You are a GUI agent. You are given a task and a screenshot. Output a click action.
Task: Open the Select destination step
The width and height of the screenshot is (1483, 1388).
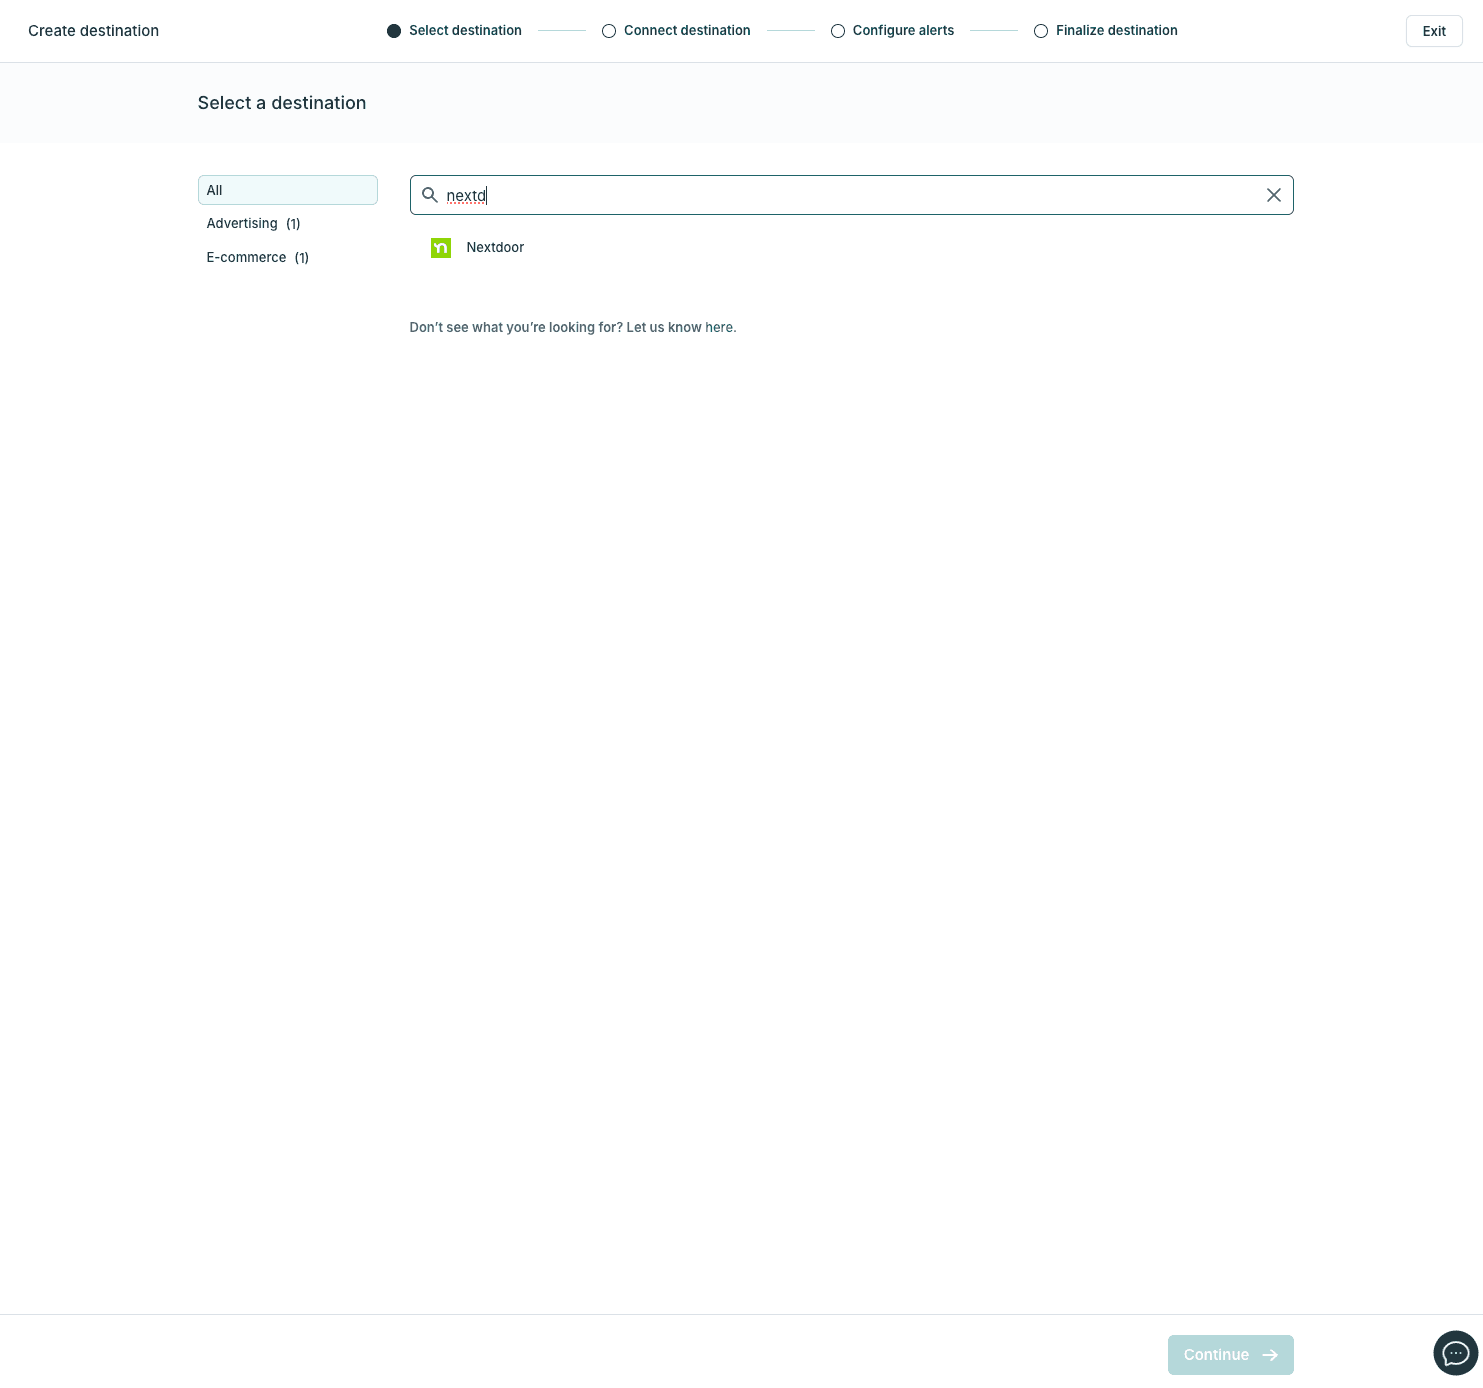click(x=465, y=30)
